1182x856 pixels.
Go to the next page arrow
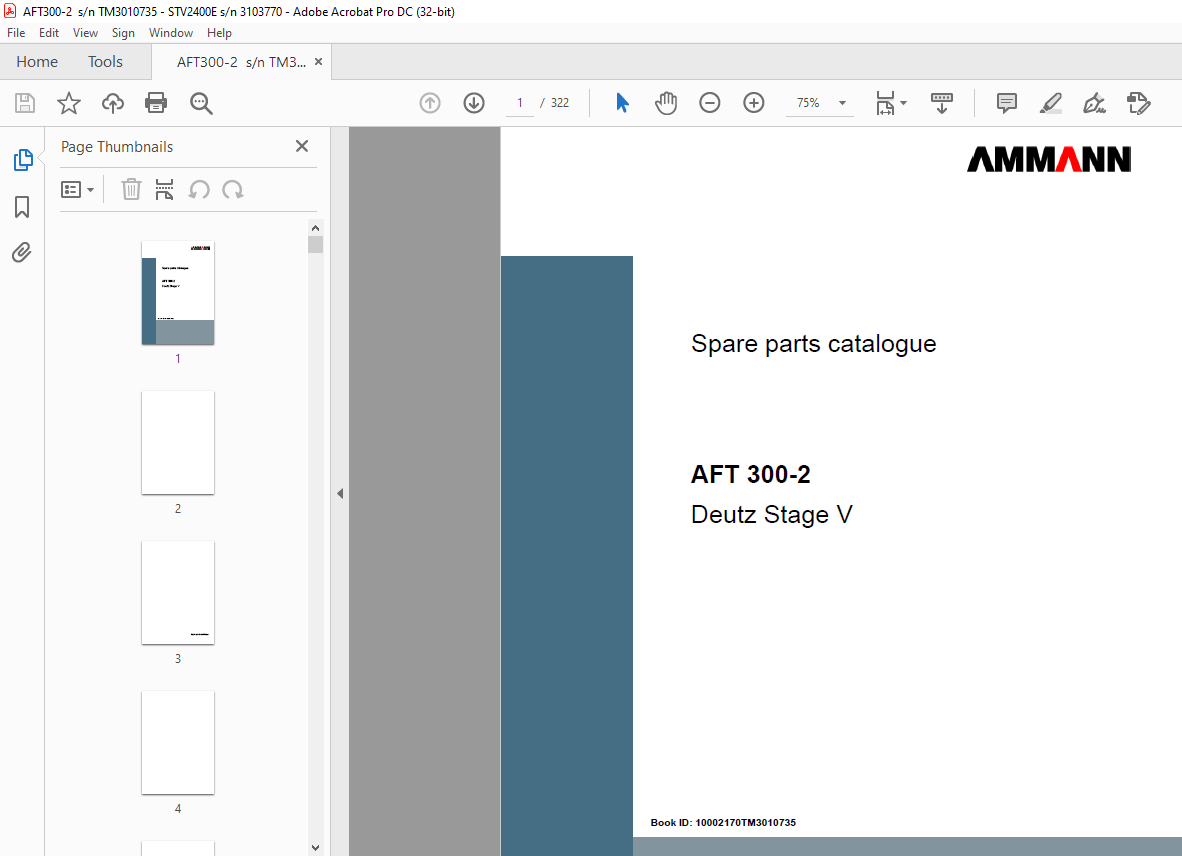(x=473, y=103)
